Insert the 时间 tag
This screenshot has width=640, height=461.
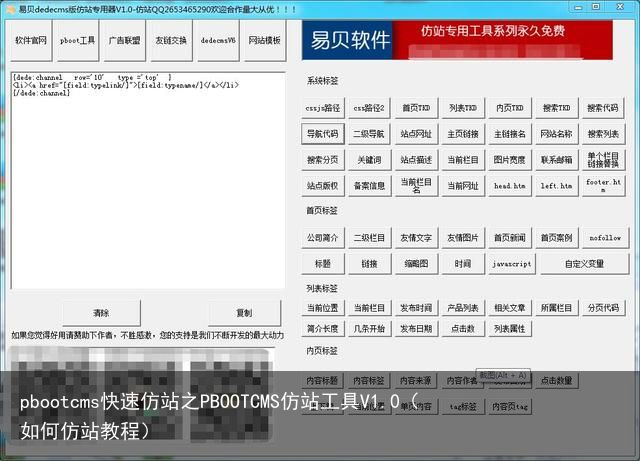(x=463, y=264)
